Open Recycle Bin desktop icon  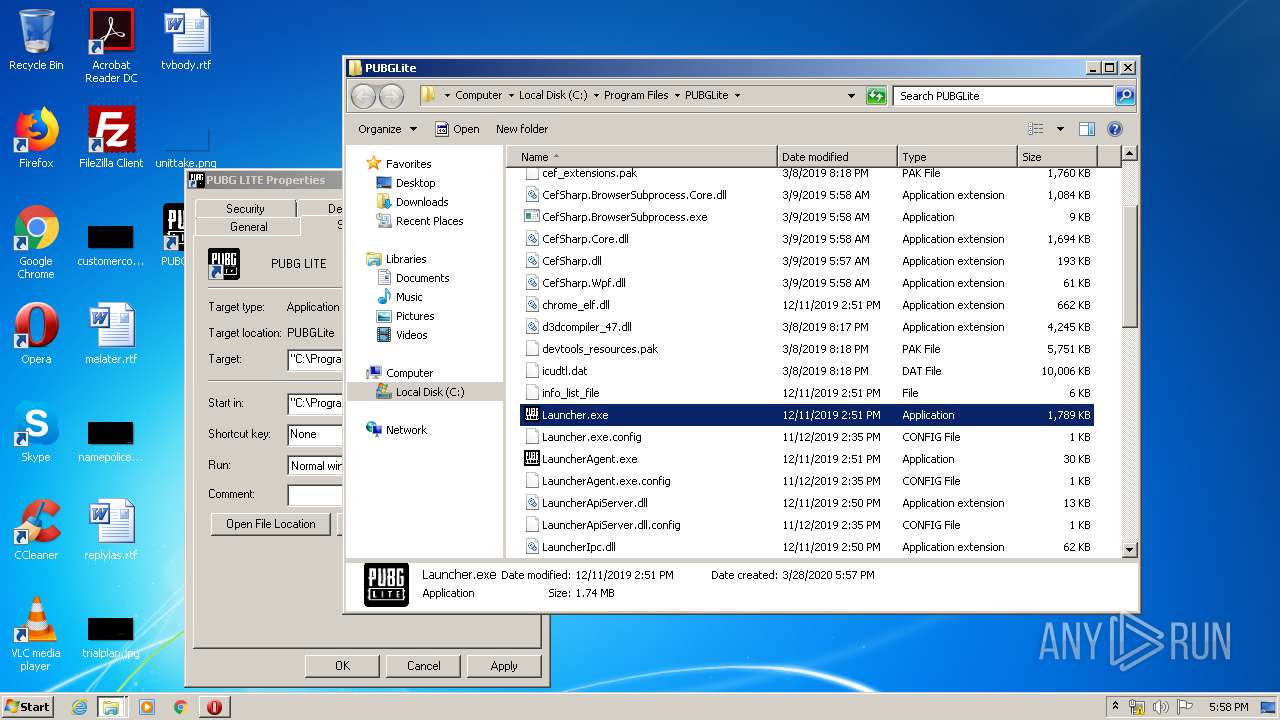click(36, 40)
